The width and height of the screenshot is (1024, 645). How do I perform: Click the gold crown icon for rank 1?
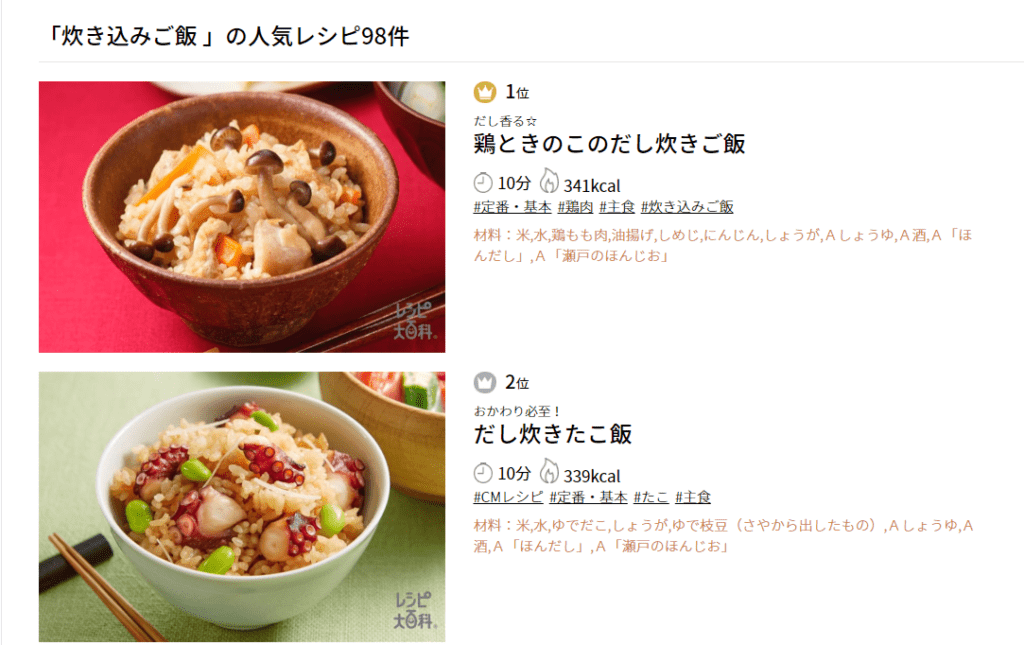pos(485,92)
